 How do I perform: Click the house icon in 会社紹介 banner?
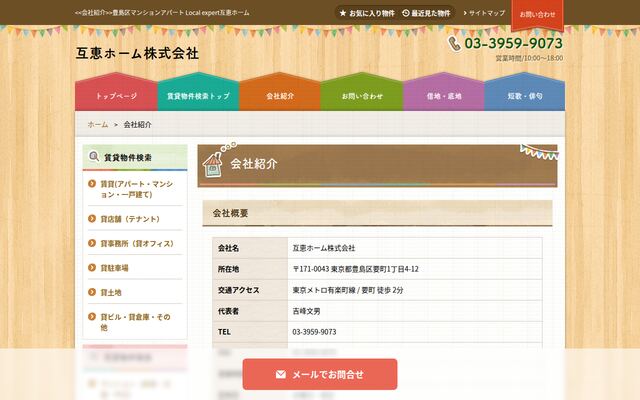pos(213,165)
